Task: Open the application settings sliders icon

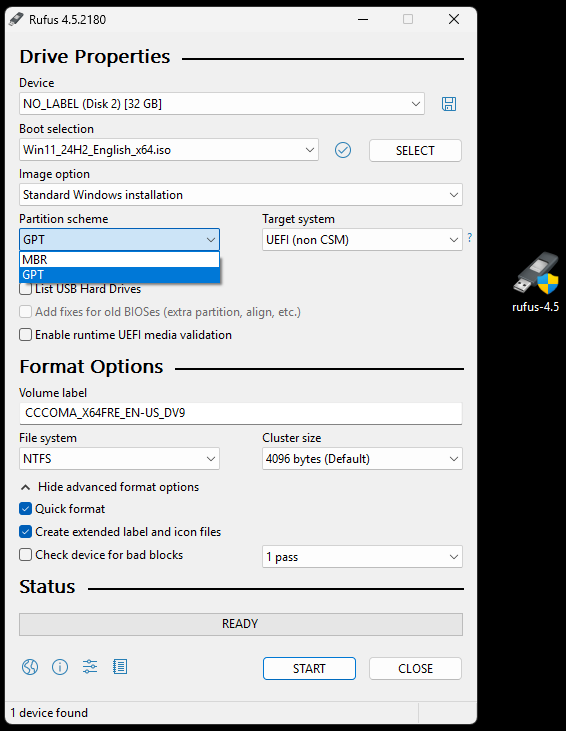Action: pos(90,667)
